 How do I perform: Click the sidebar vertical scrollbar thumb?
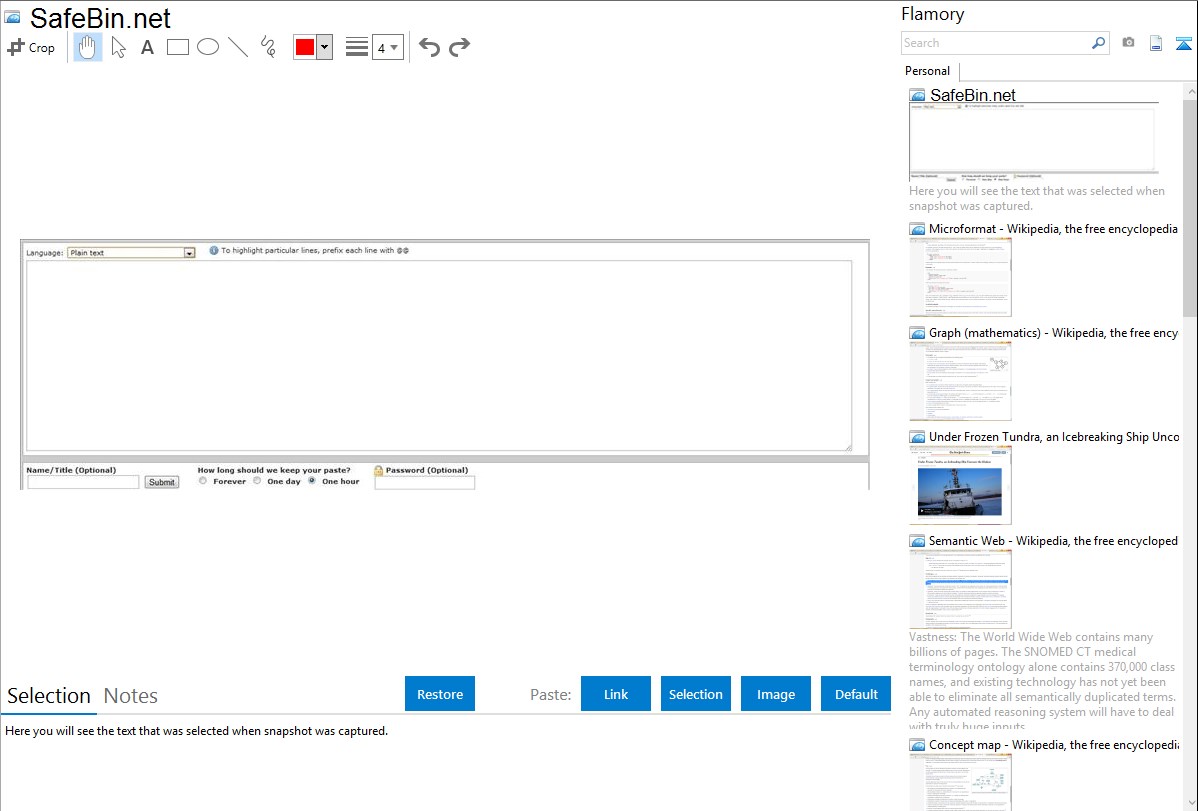(1190, 207)
